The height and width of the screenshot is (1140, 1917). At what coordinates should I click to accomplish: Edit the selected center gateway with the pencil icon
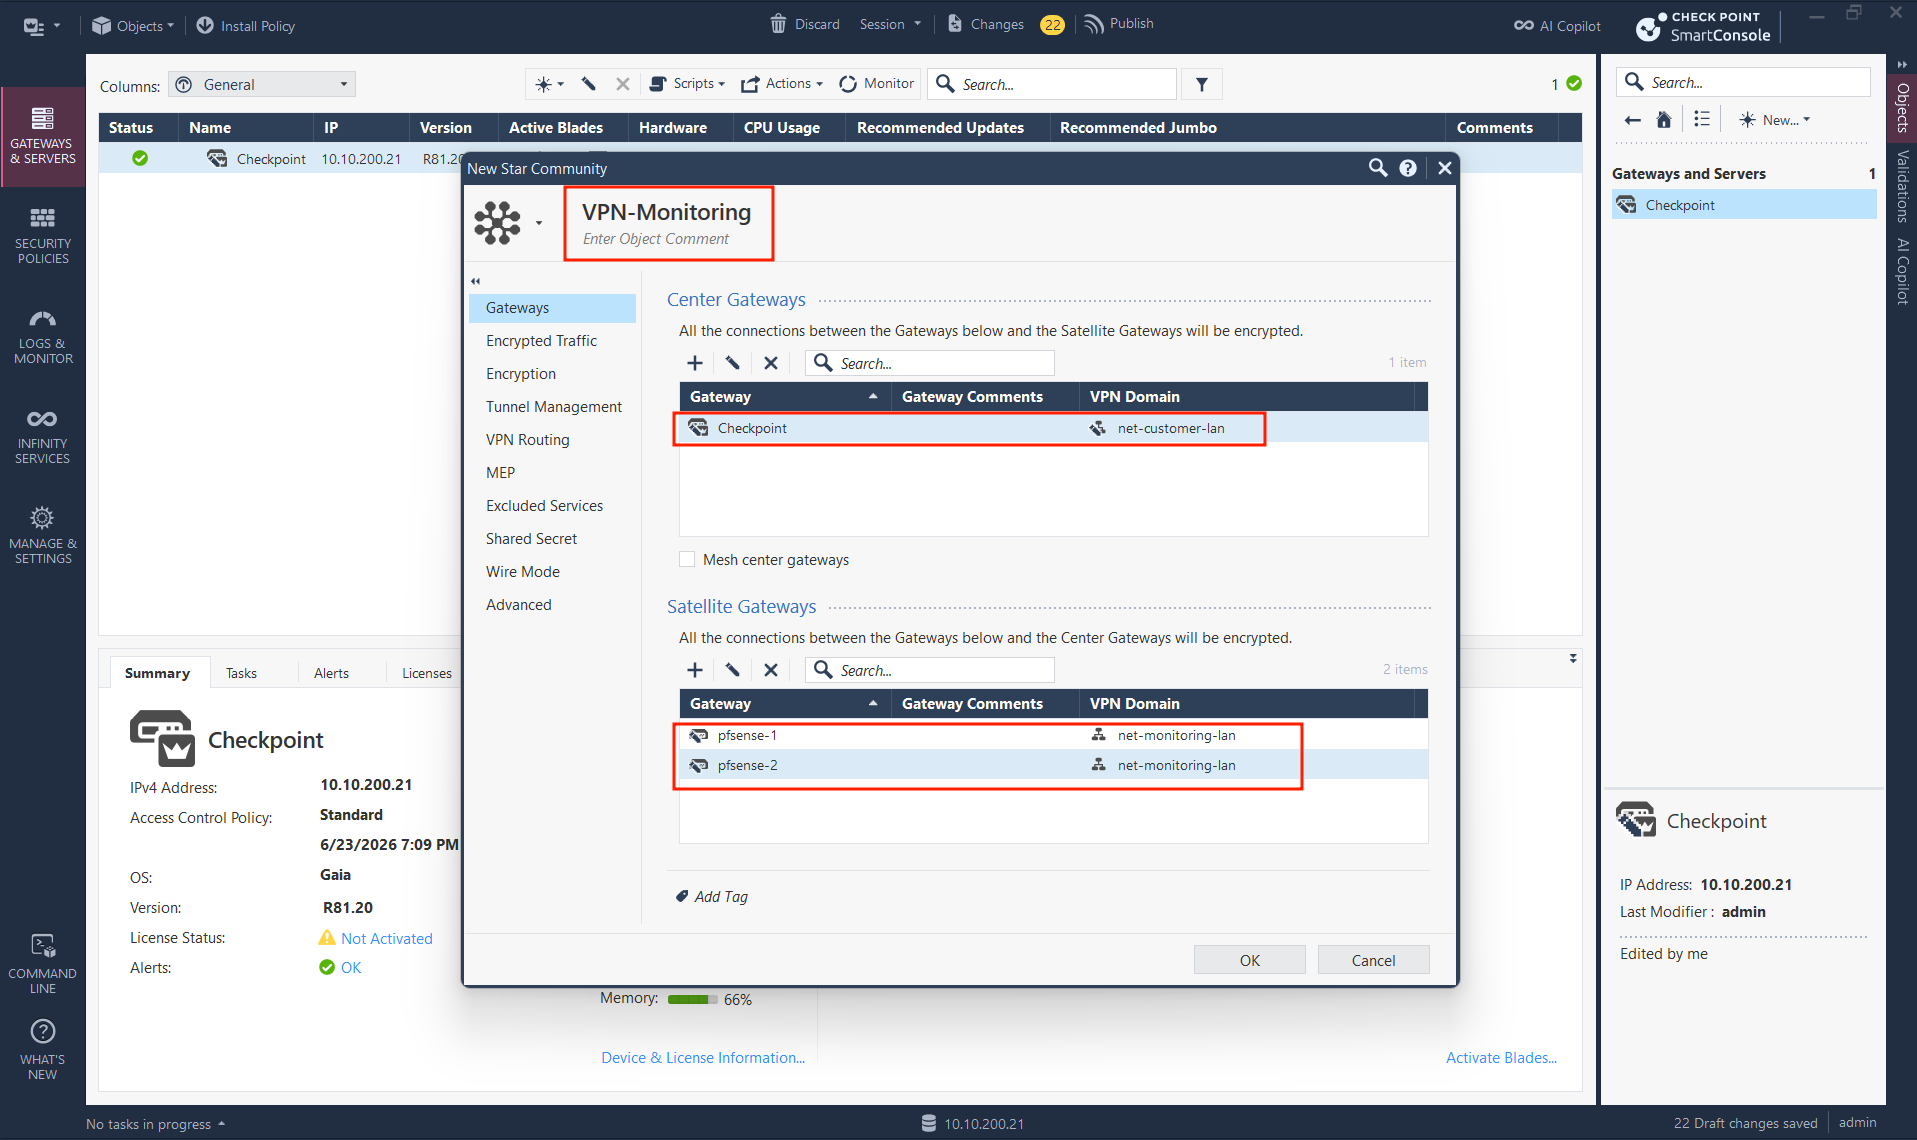(733, 363)
